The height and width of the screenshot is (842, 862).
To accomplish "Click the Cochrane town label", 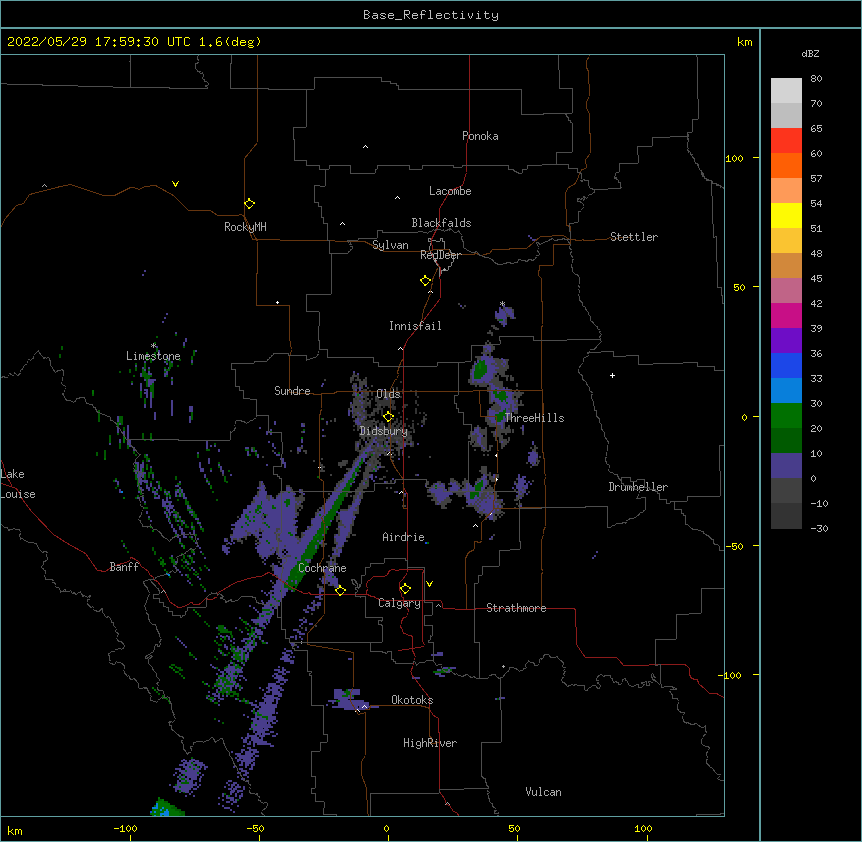I will click(x=322, y=568).
